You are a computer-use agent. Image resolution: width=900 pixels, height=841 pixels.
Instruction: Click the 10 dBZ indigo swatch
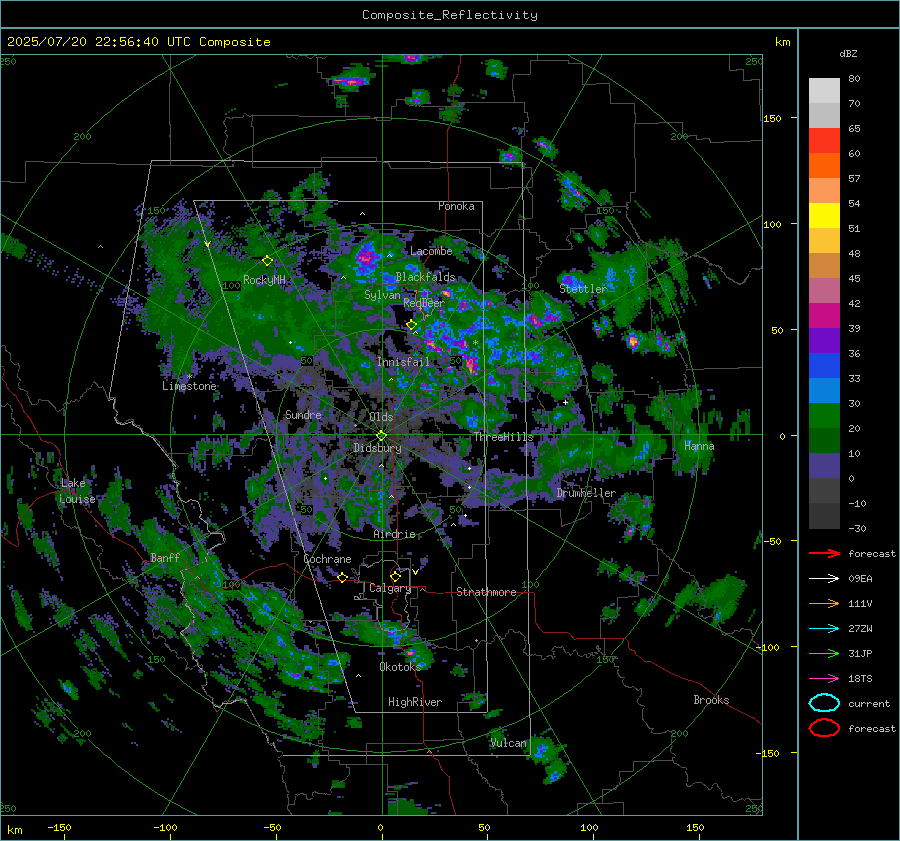point(824,466)
